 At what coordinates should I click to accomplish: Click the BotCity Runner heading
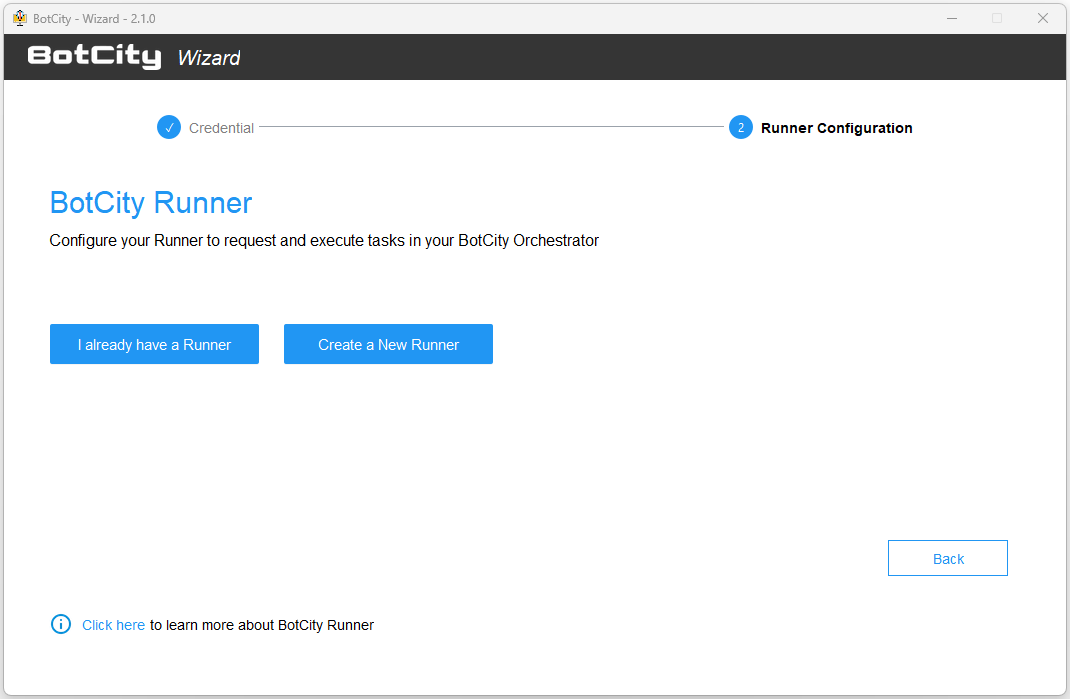point(151,203)
